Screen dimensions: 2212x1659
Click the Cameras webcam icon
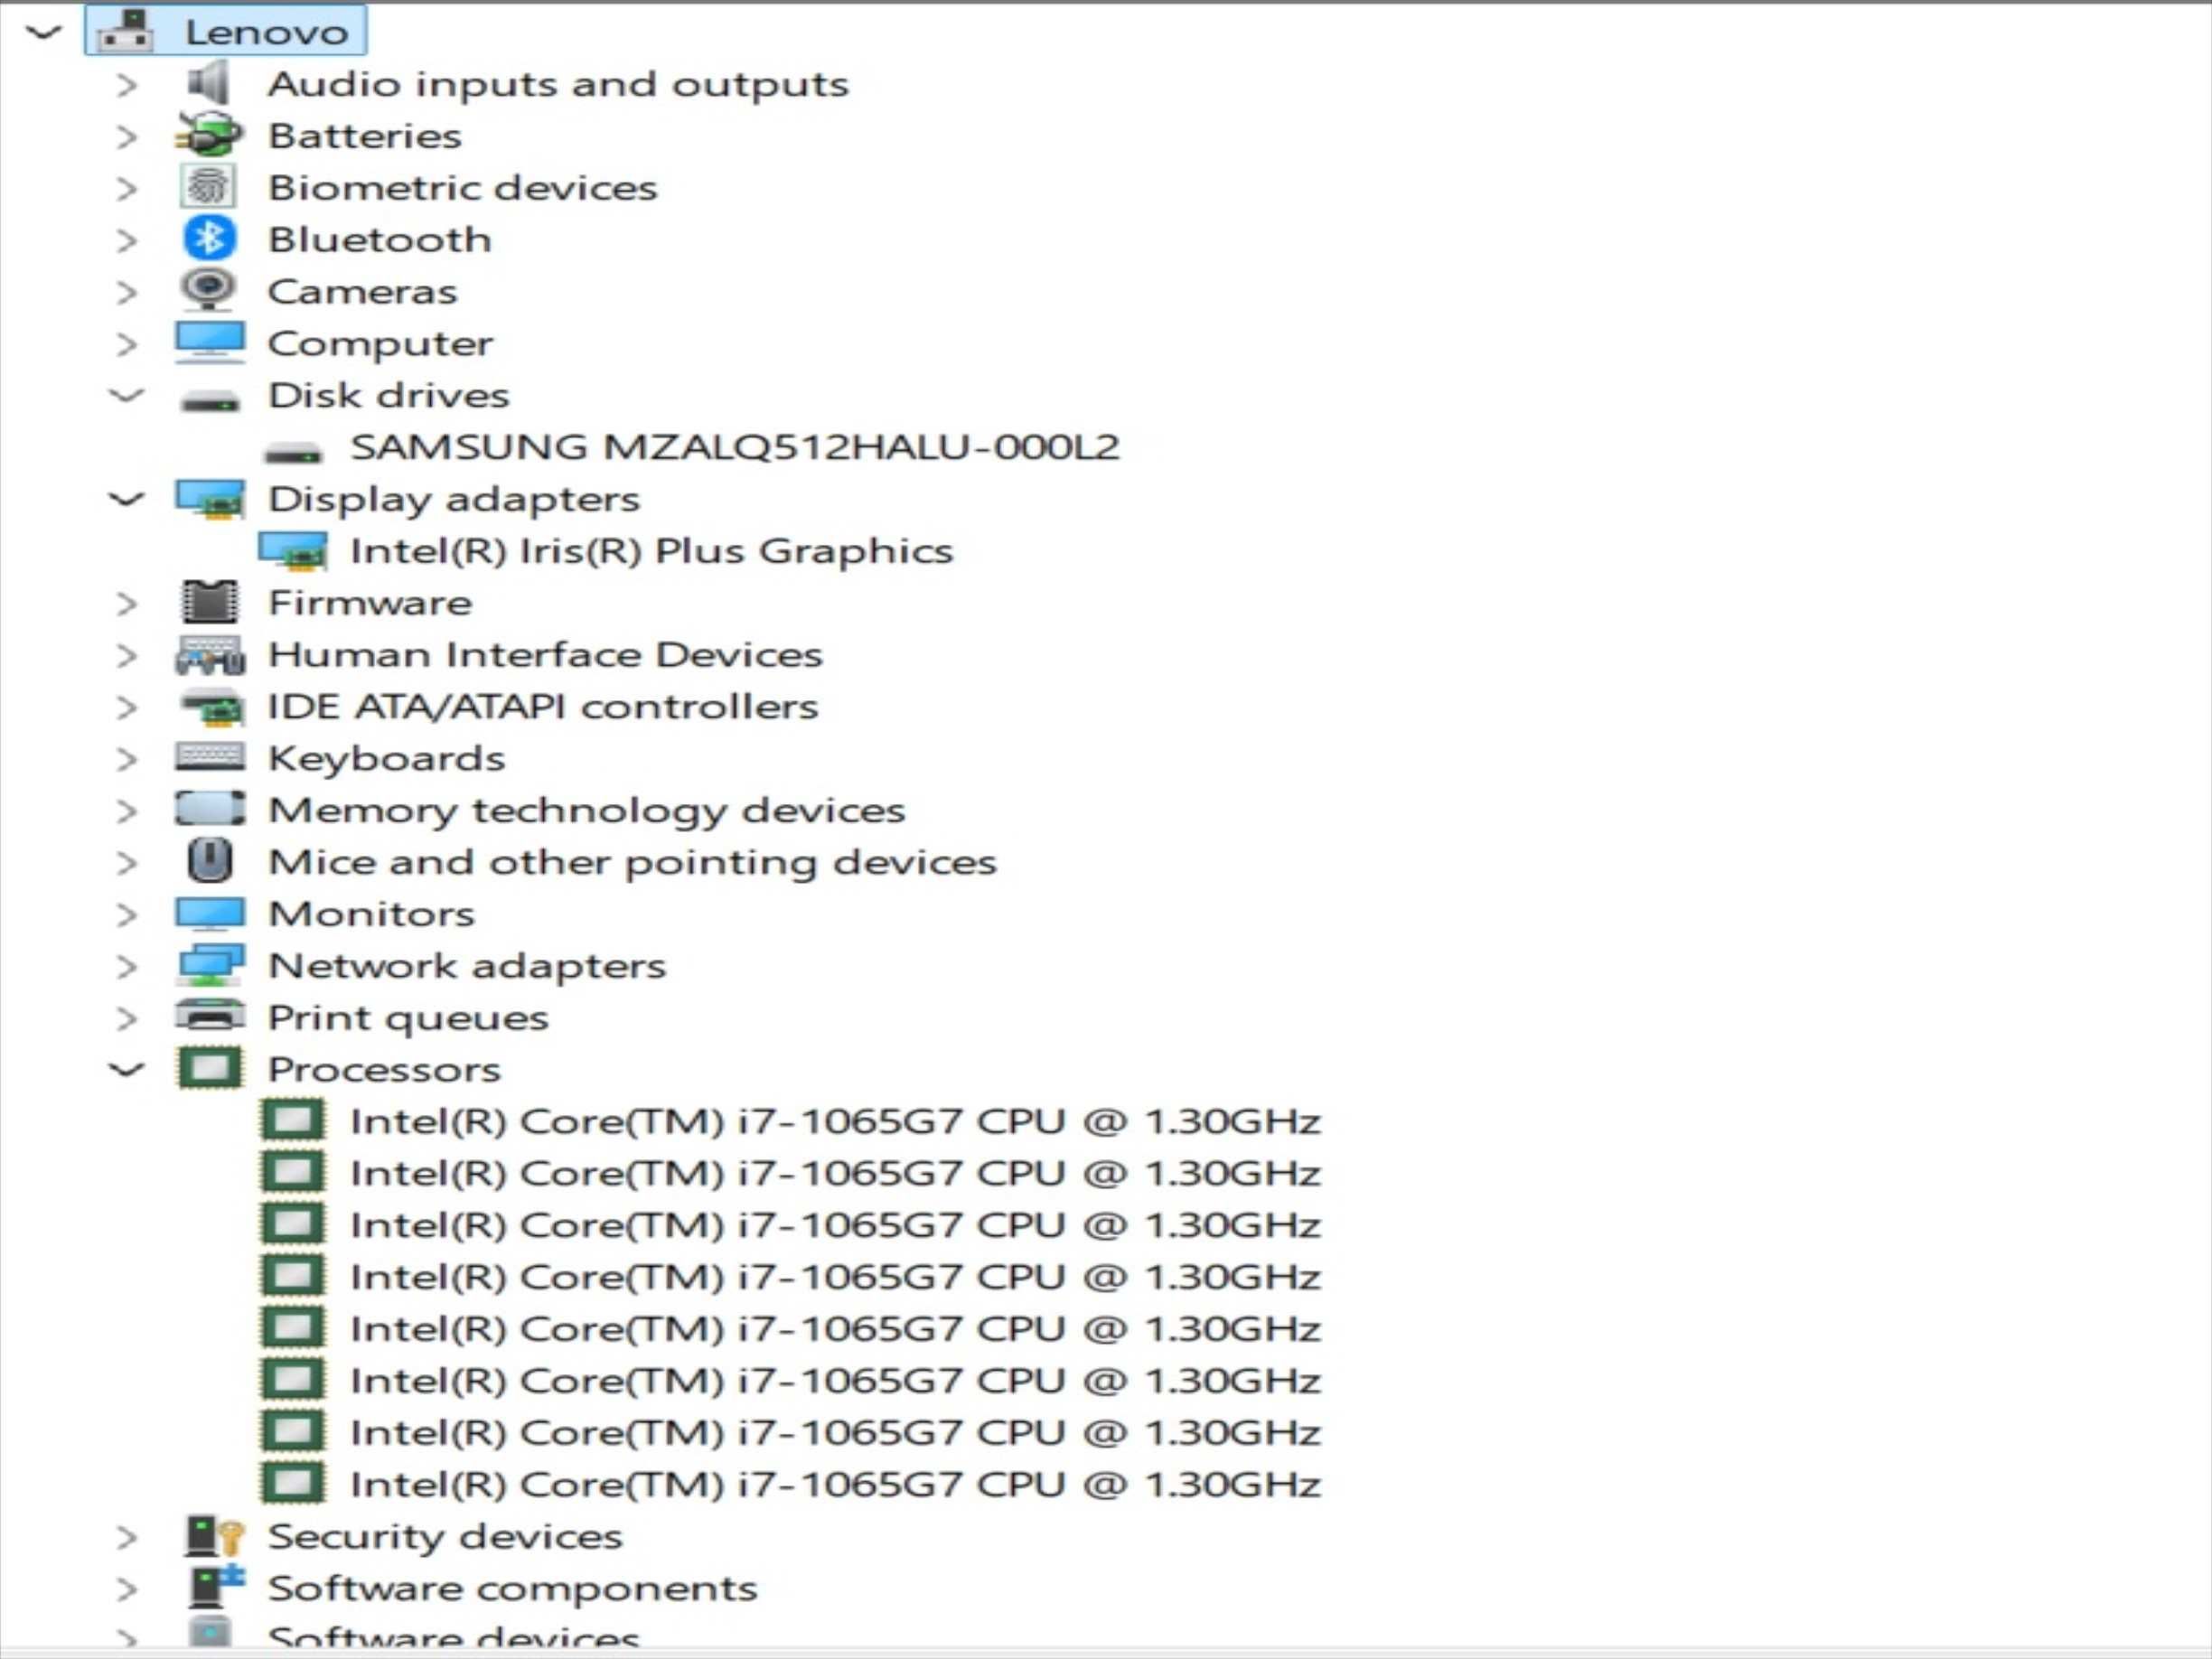(x=208, y=290)
